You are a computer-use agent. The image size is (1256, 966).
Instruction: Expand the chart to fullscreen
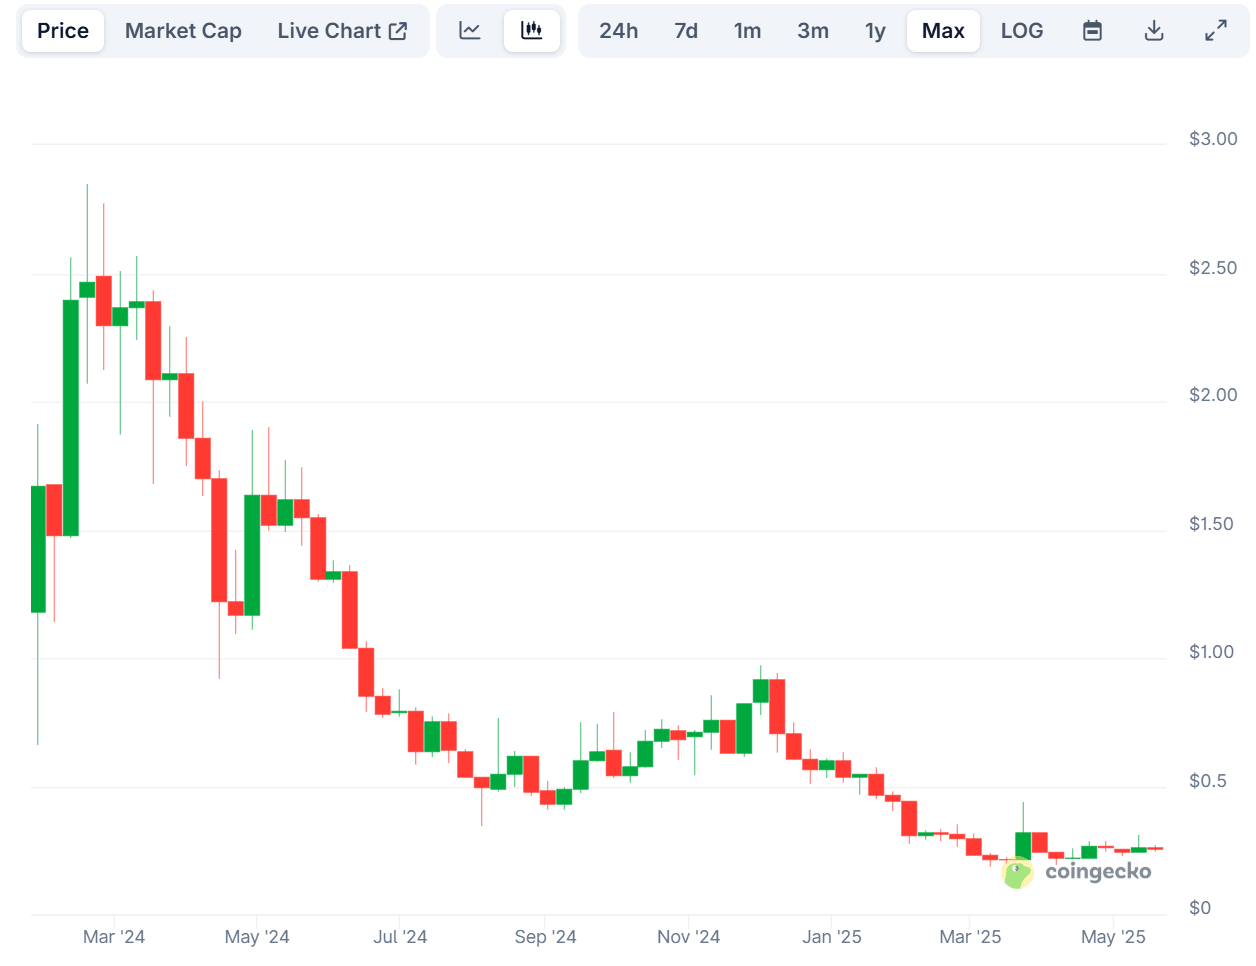coord(1216,31)
